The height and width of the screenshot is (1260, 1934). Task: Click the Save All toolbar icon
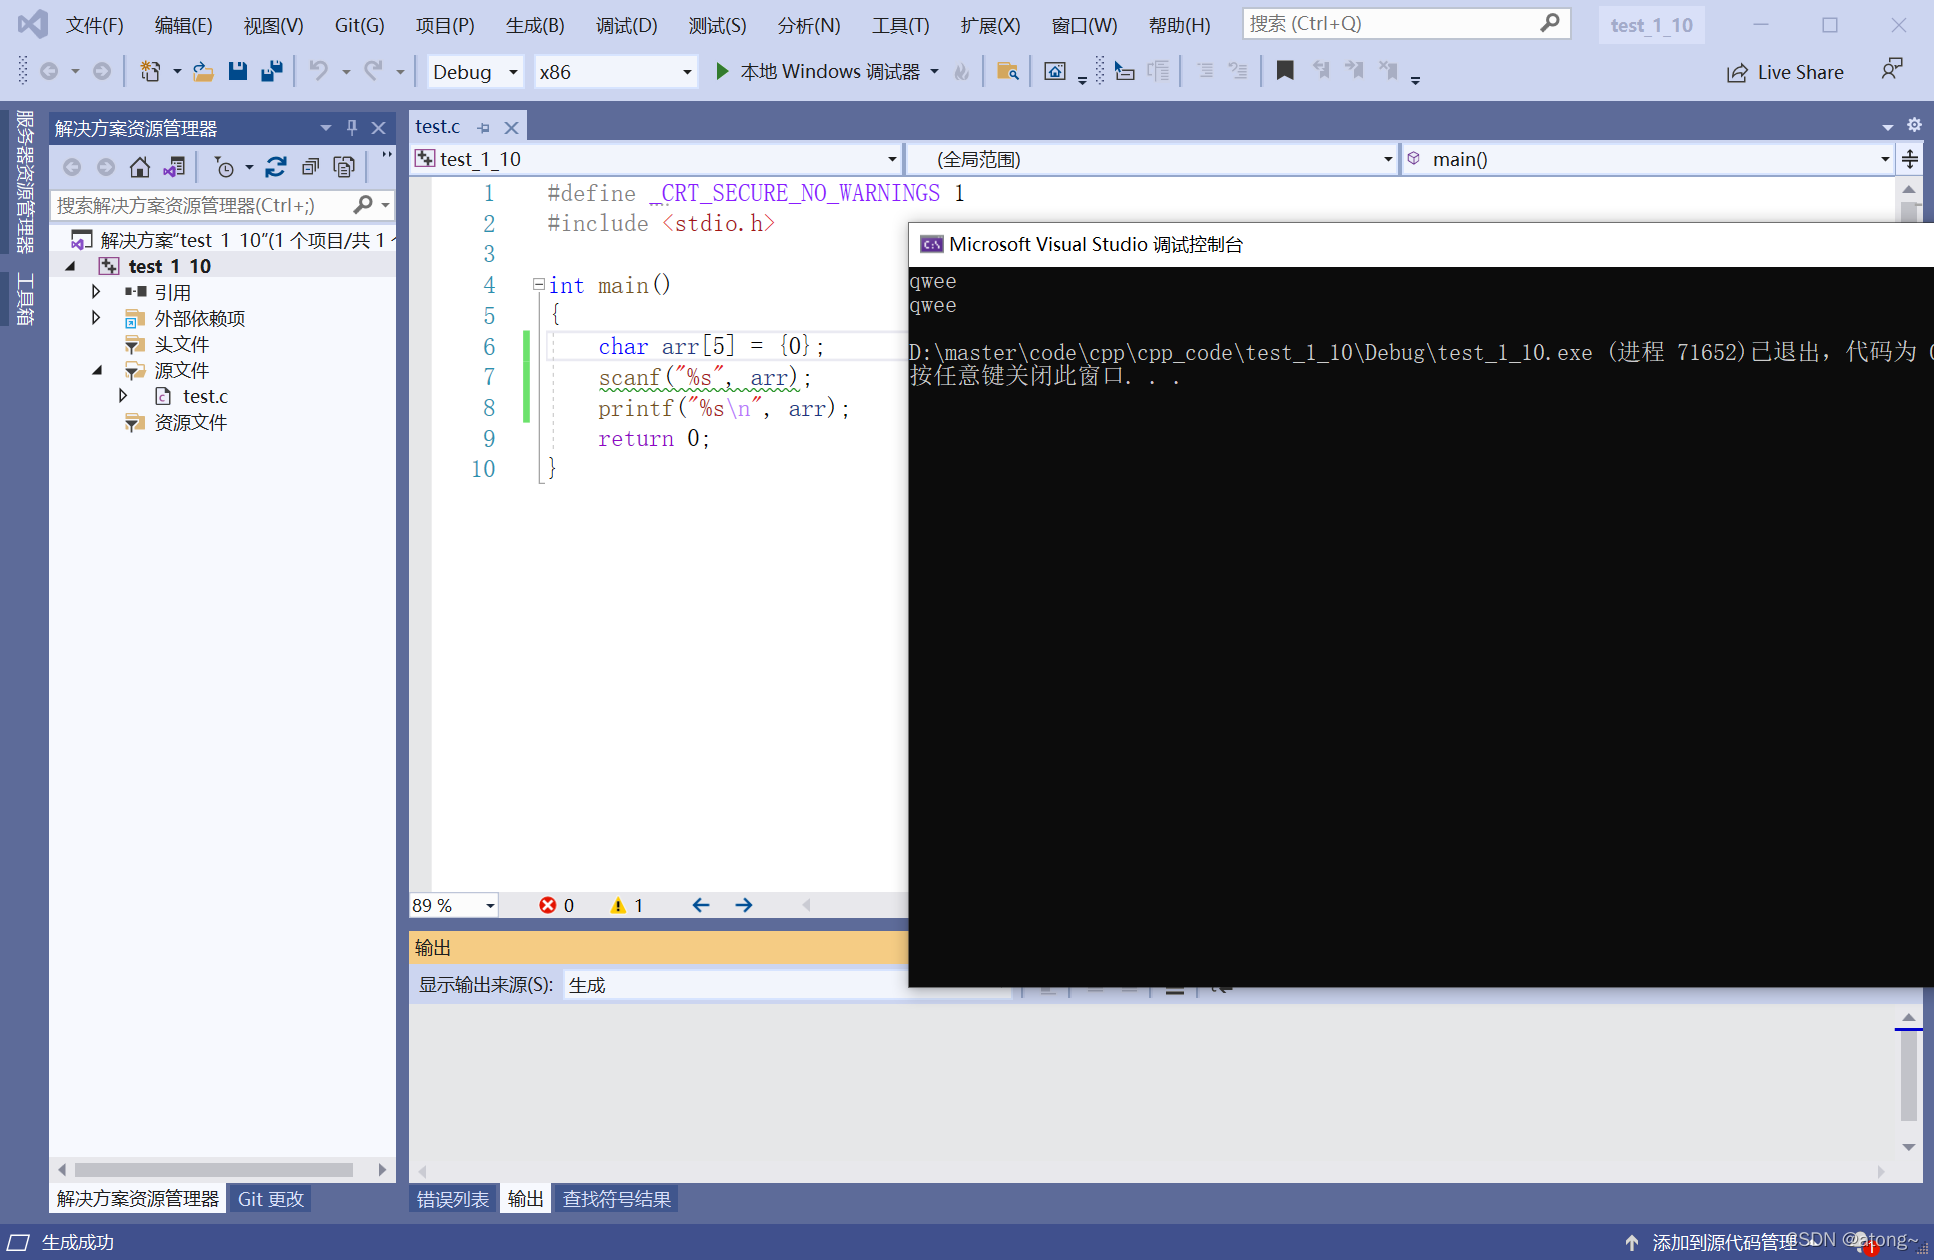[x=271, y=71]
